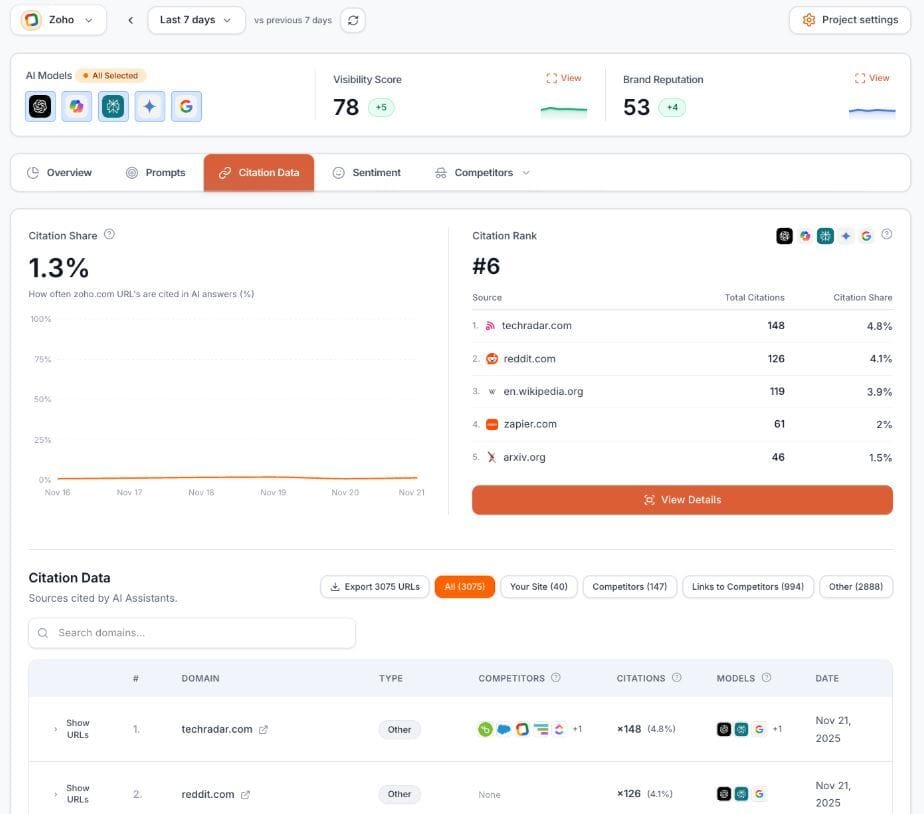Switch to the Prompts tab
Viewport: 924px width, 814px height.
click(x=156, y=173)
